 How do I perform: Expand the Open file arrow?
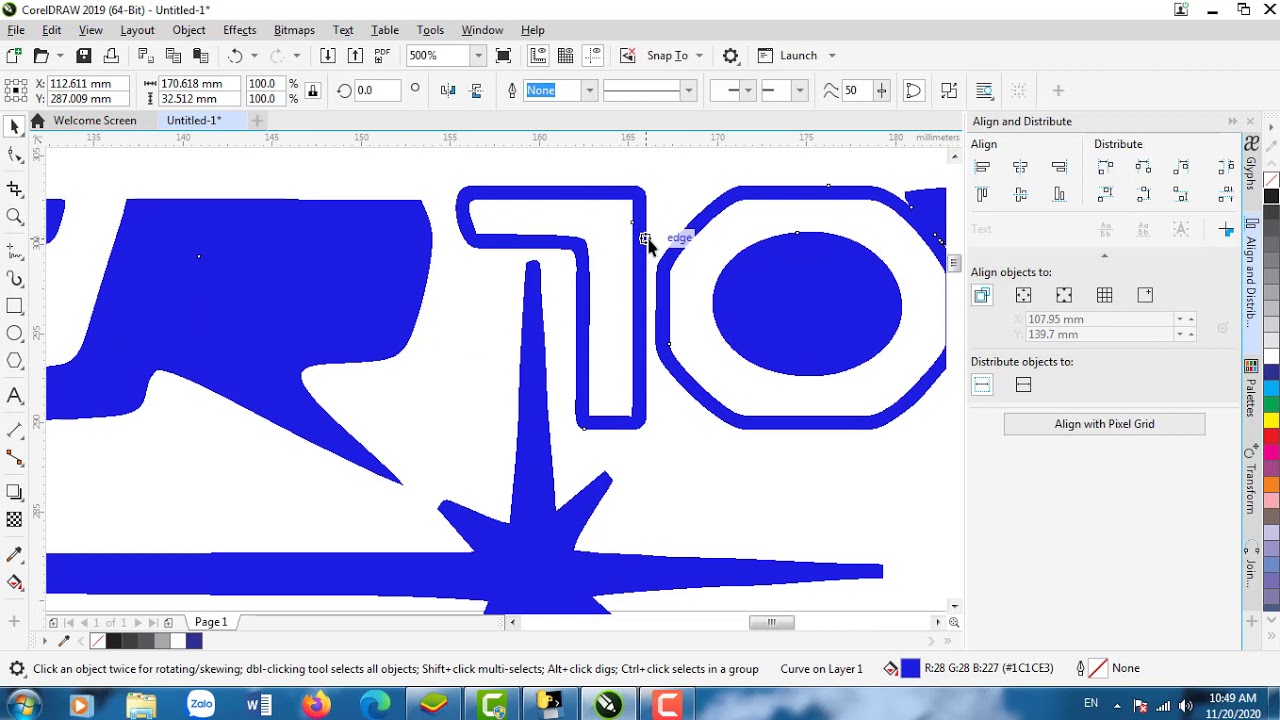pos(60,56)
